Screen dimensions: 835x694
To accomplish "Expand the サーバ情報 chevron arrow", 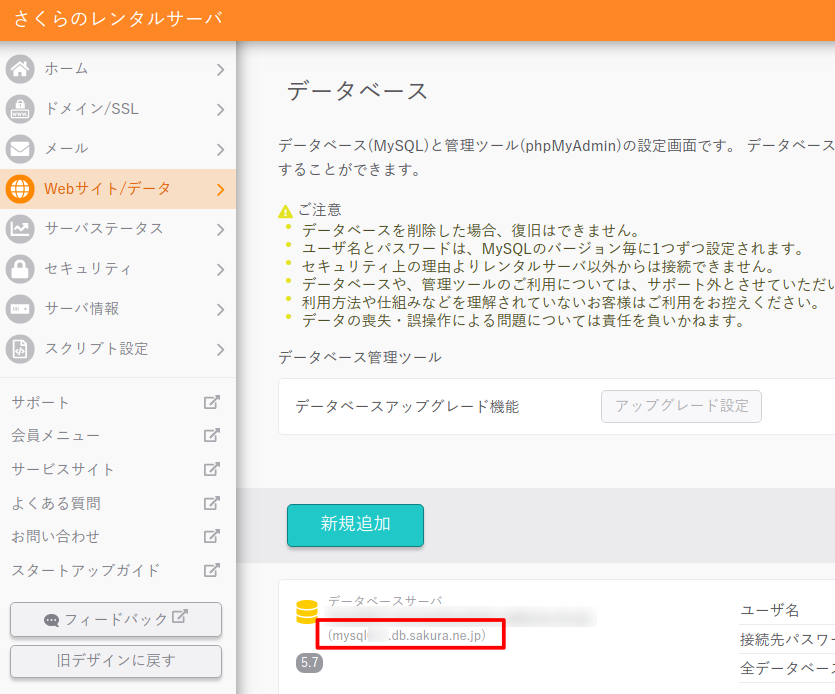I will 220,309.
